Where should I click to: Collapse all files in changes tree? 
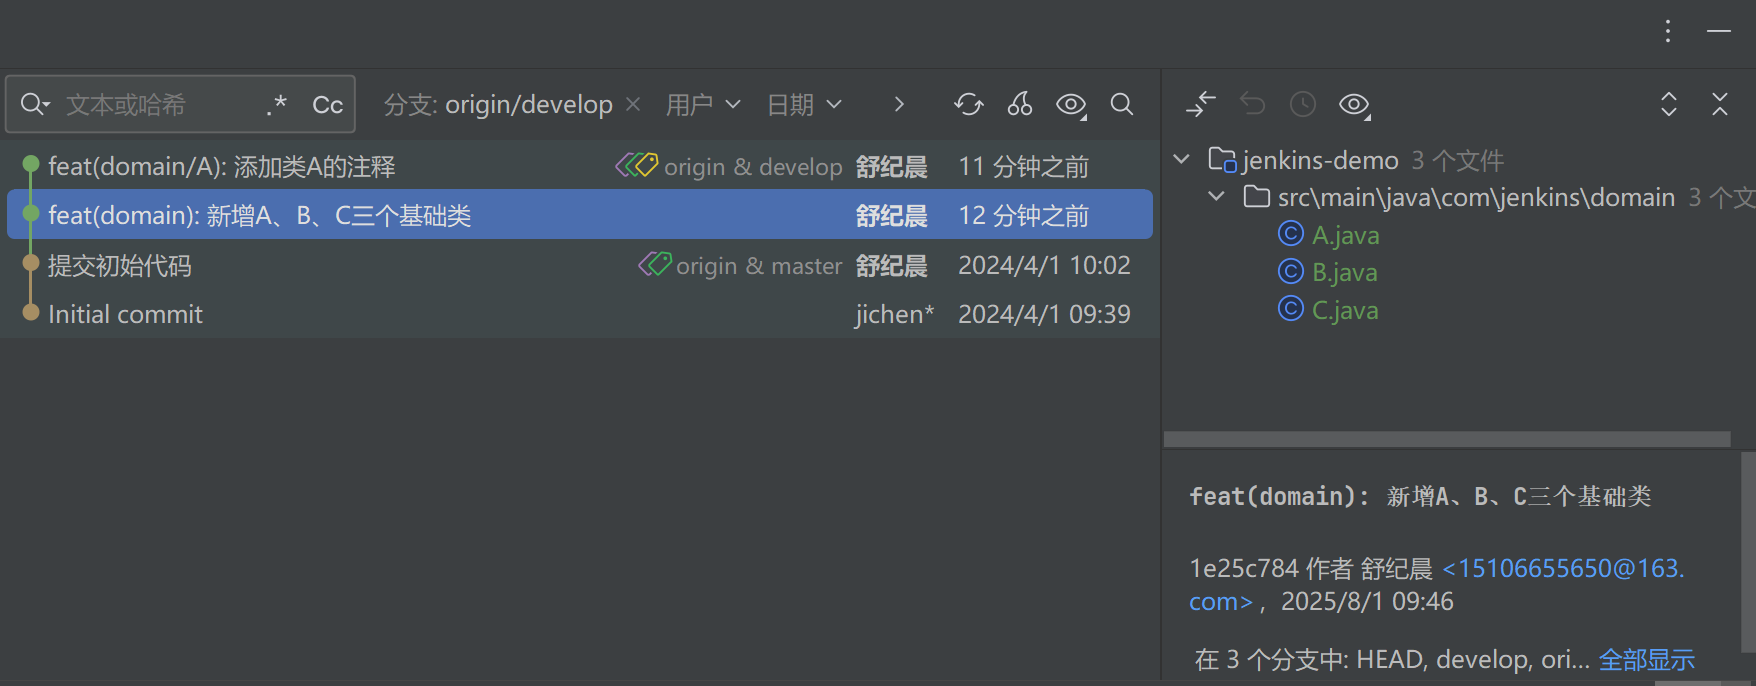point(1720,104)
